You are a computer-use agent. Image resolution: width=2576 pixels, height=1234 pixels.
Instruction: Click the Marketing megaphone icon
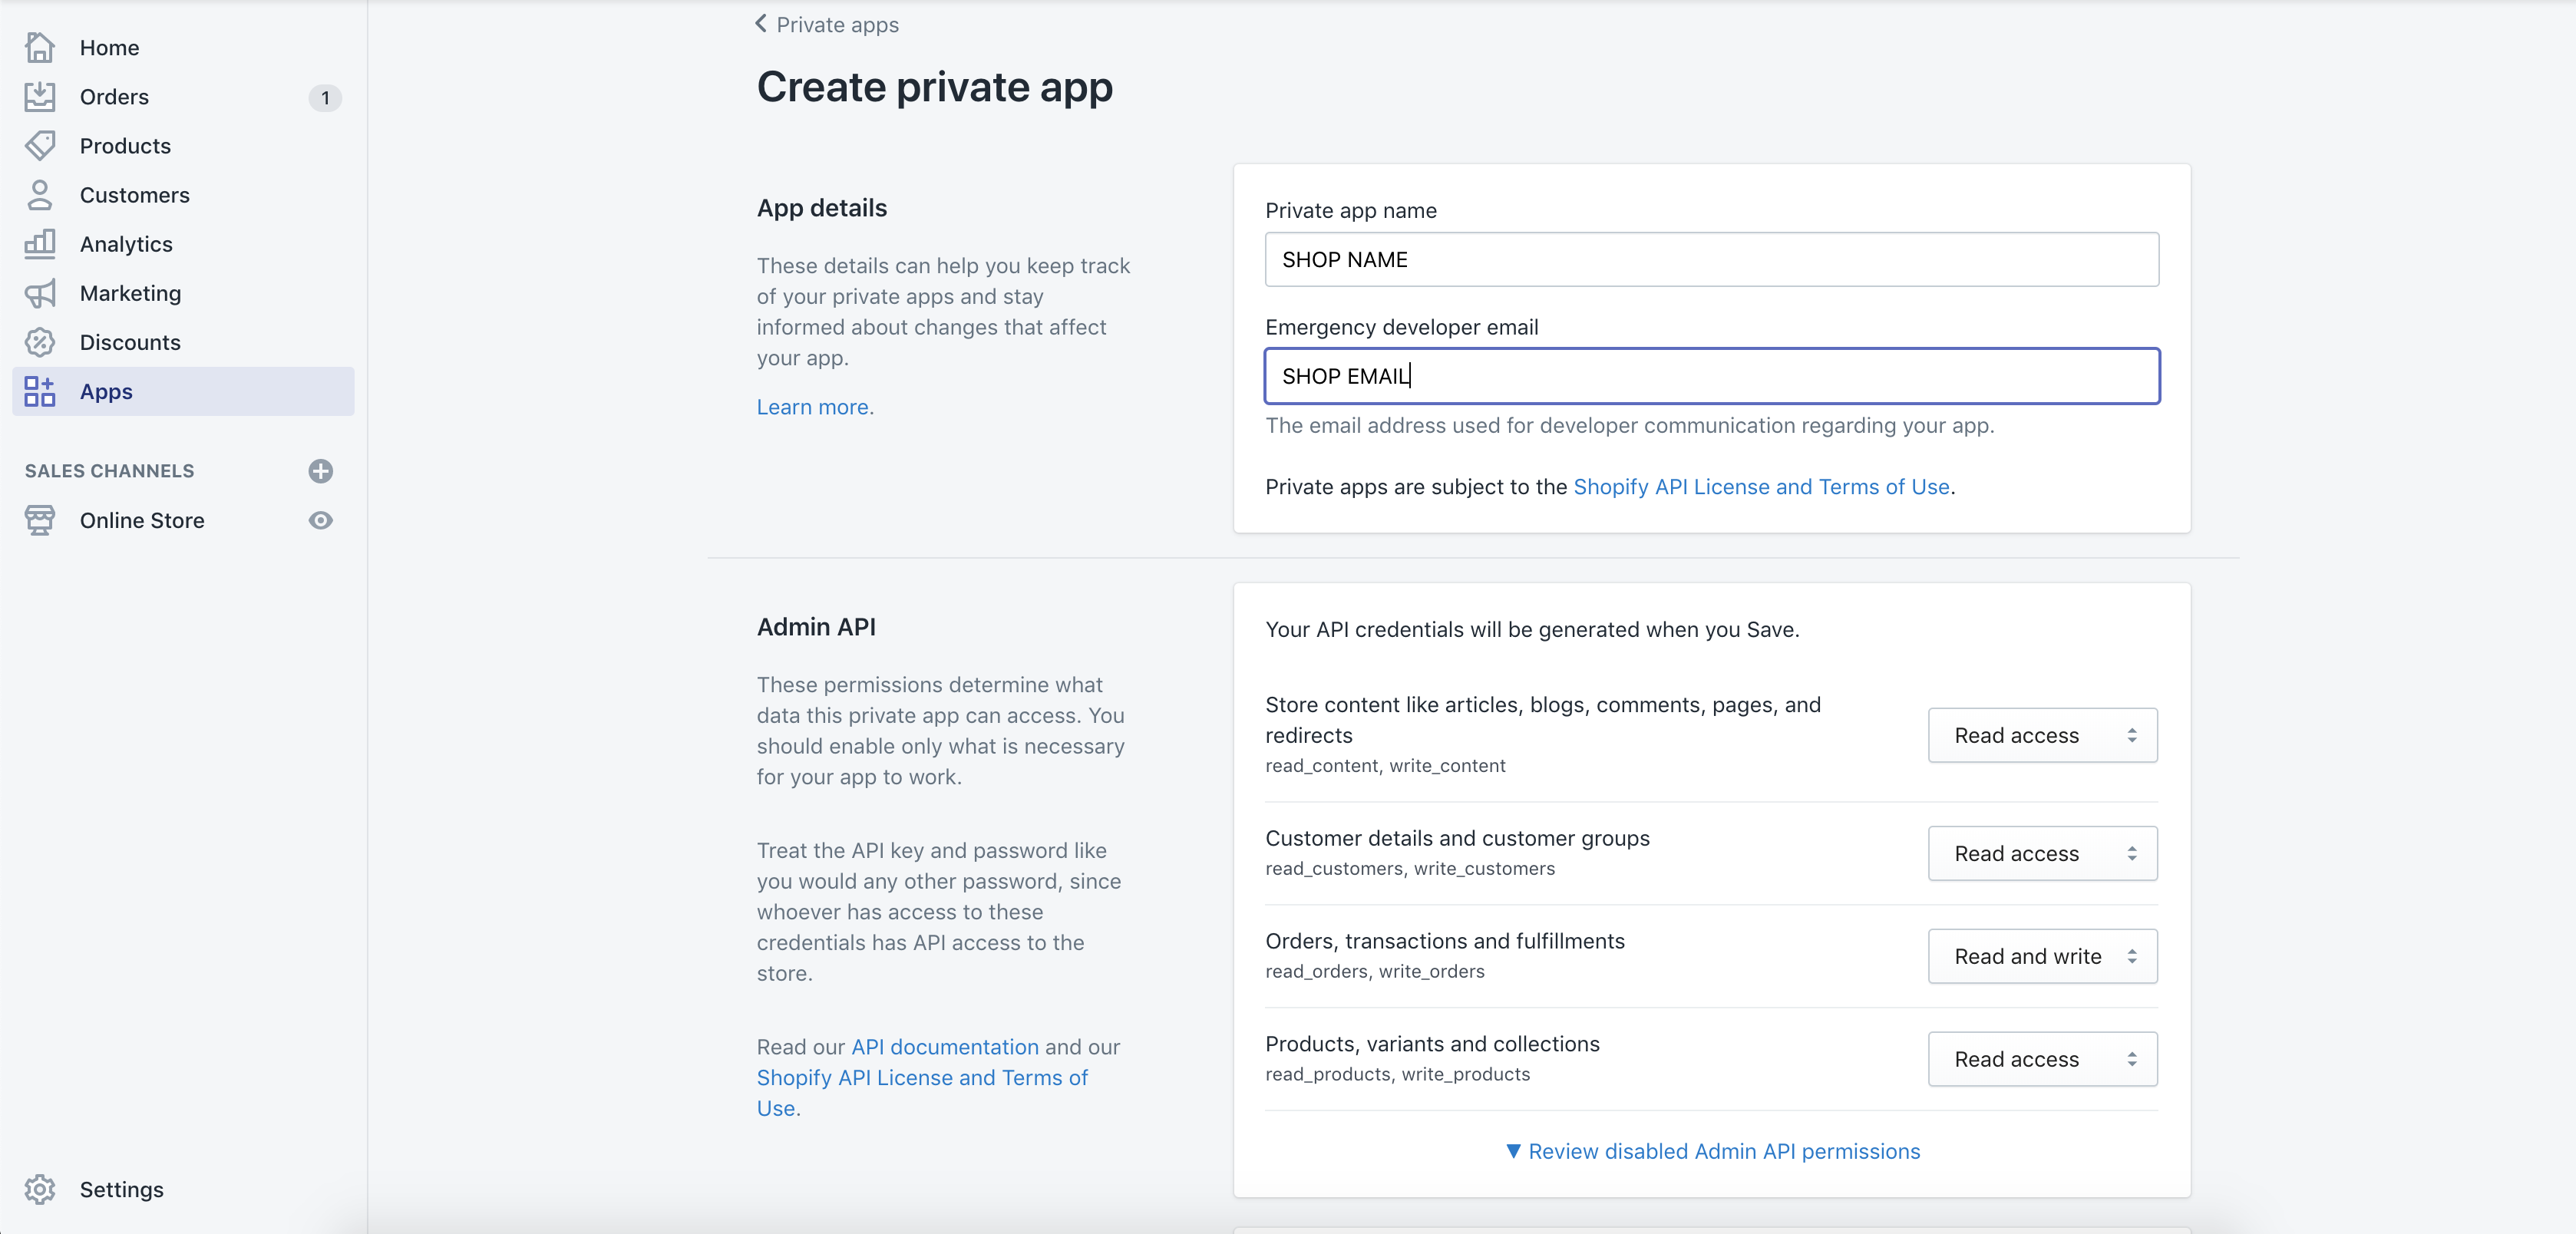(x=40, y=293)
